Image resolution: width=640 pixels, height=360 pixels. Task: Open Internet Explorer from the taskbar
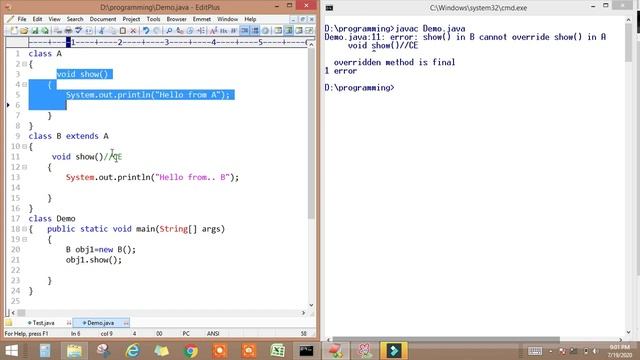click(x=133, y=351)
